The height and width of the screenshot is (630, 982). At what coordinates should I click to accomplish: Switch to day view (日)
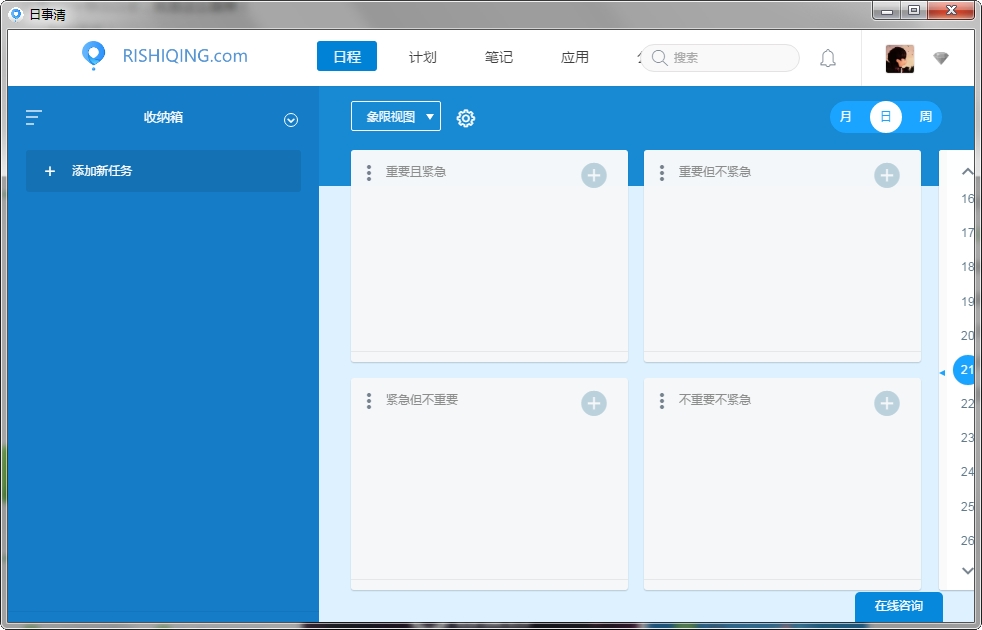coord(885,117)
